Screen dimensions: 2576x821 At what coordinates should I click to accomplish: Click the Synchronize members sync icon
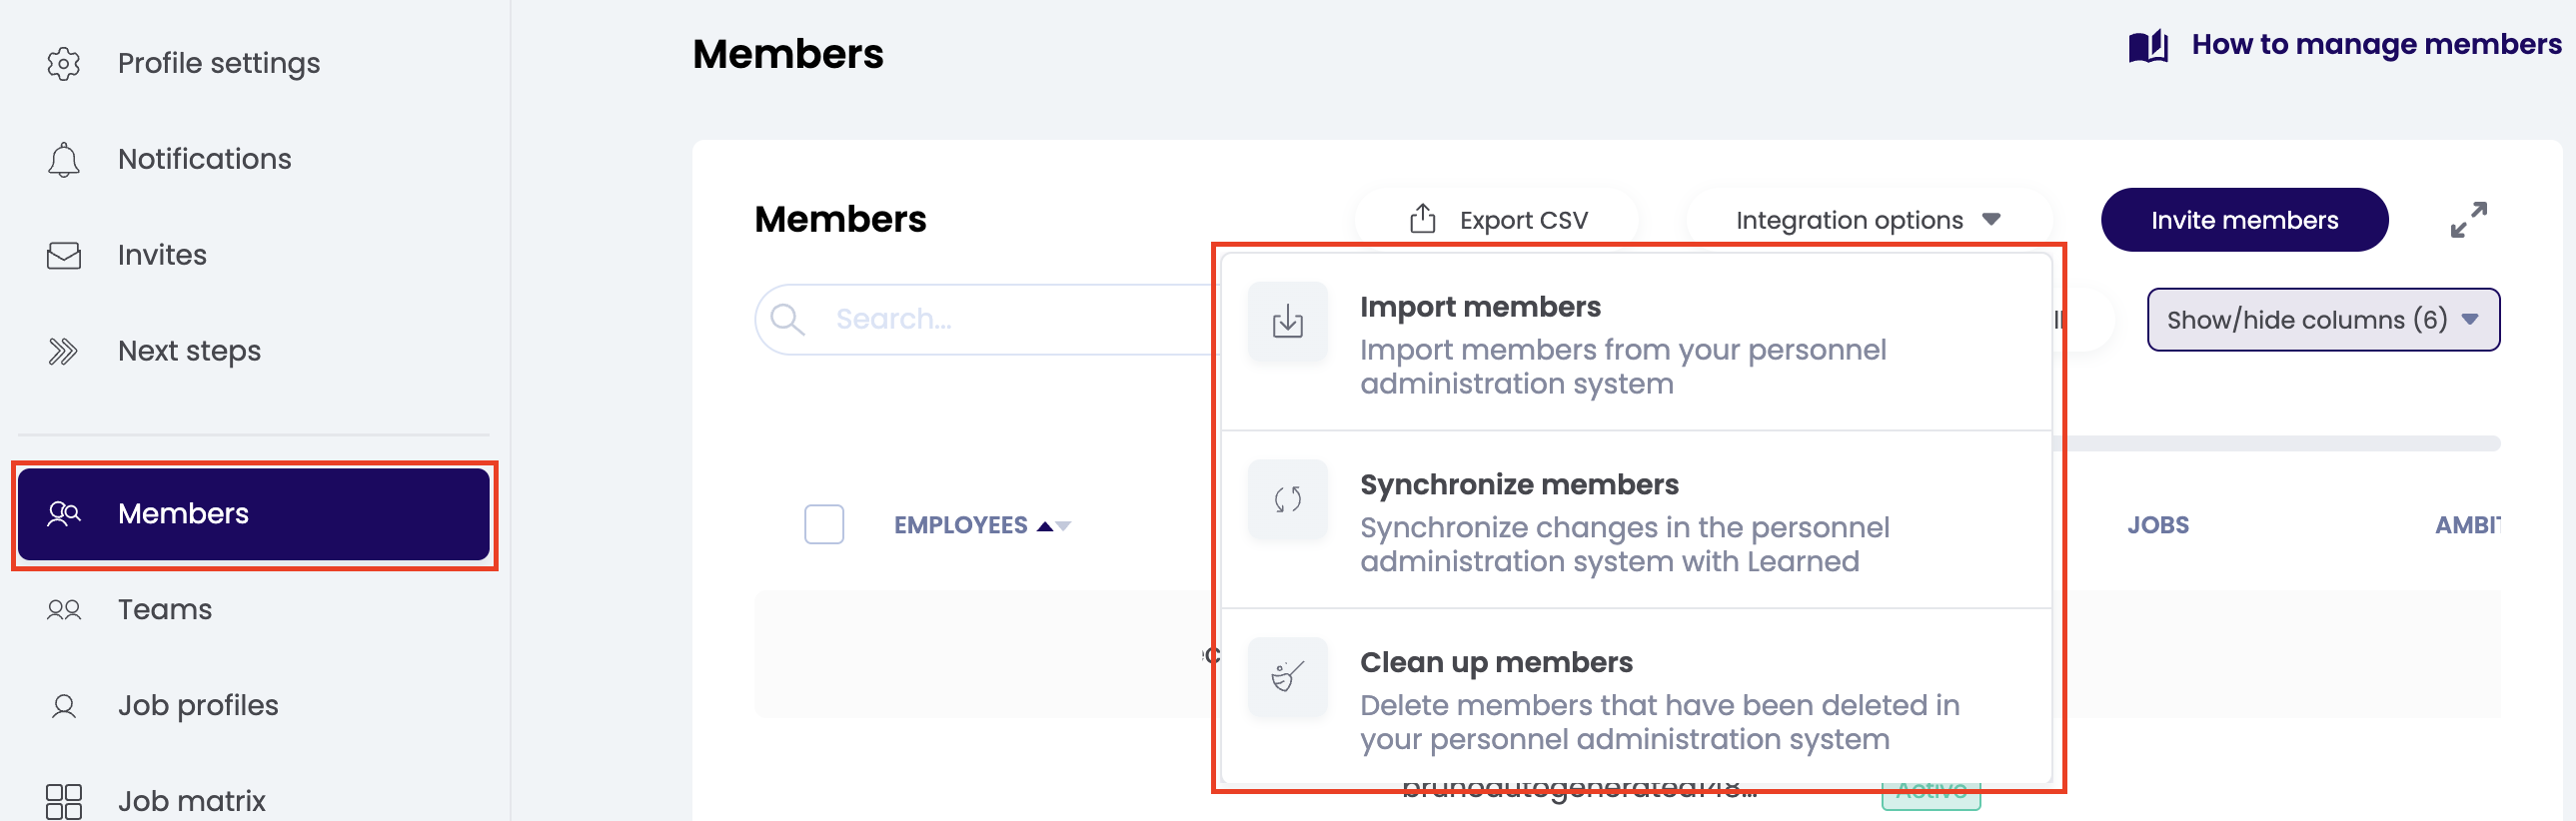1287,499
